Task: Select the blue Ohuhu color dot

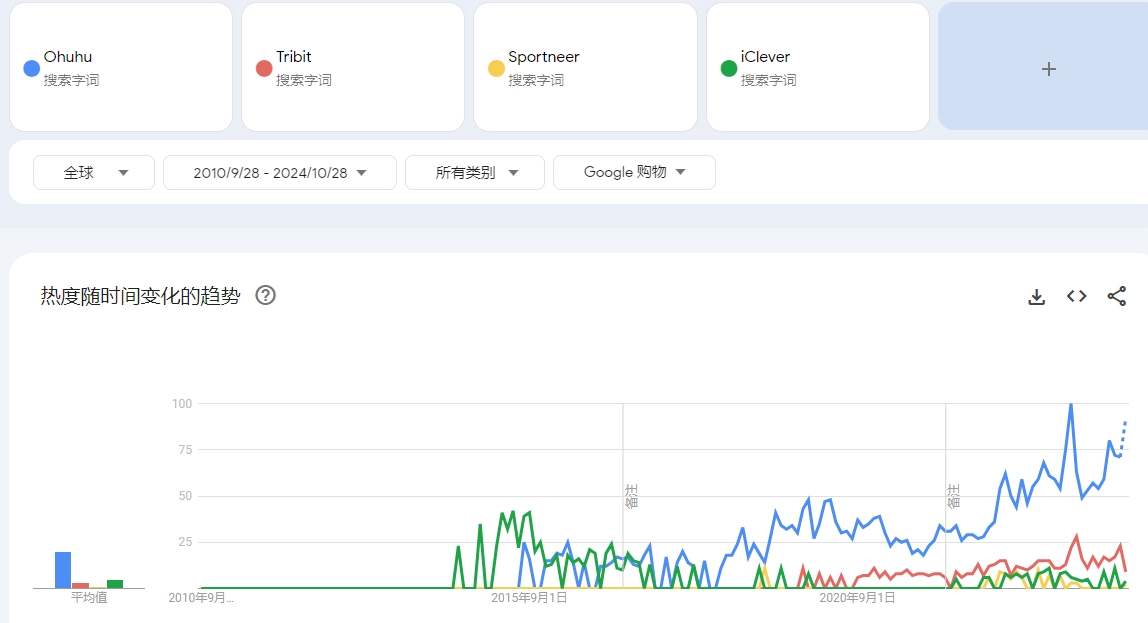Action: (31, 68)
